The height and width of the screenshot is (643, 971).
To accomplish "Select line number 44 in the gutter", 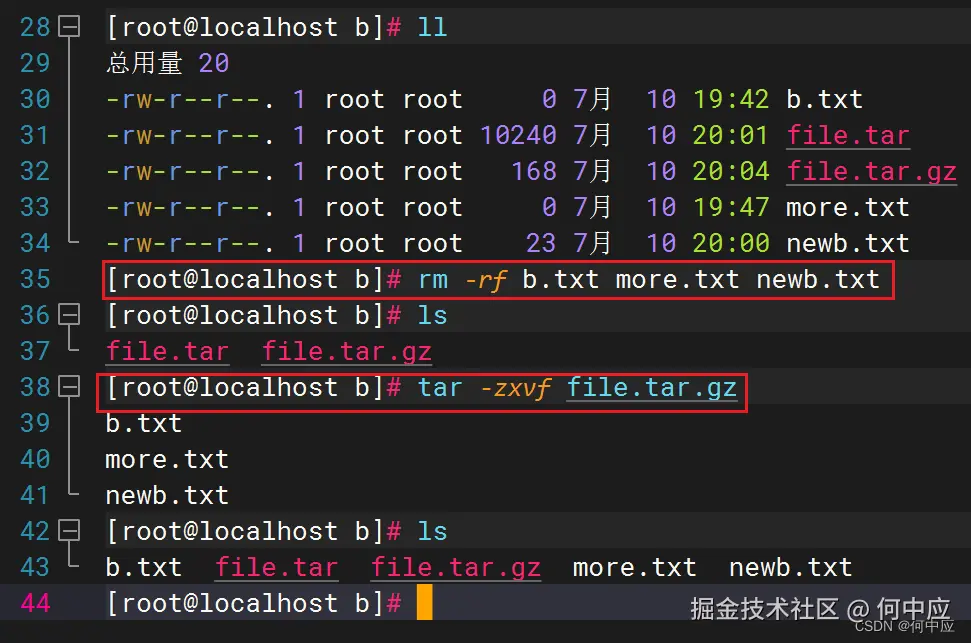I will click(35, 603).
